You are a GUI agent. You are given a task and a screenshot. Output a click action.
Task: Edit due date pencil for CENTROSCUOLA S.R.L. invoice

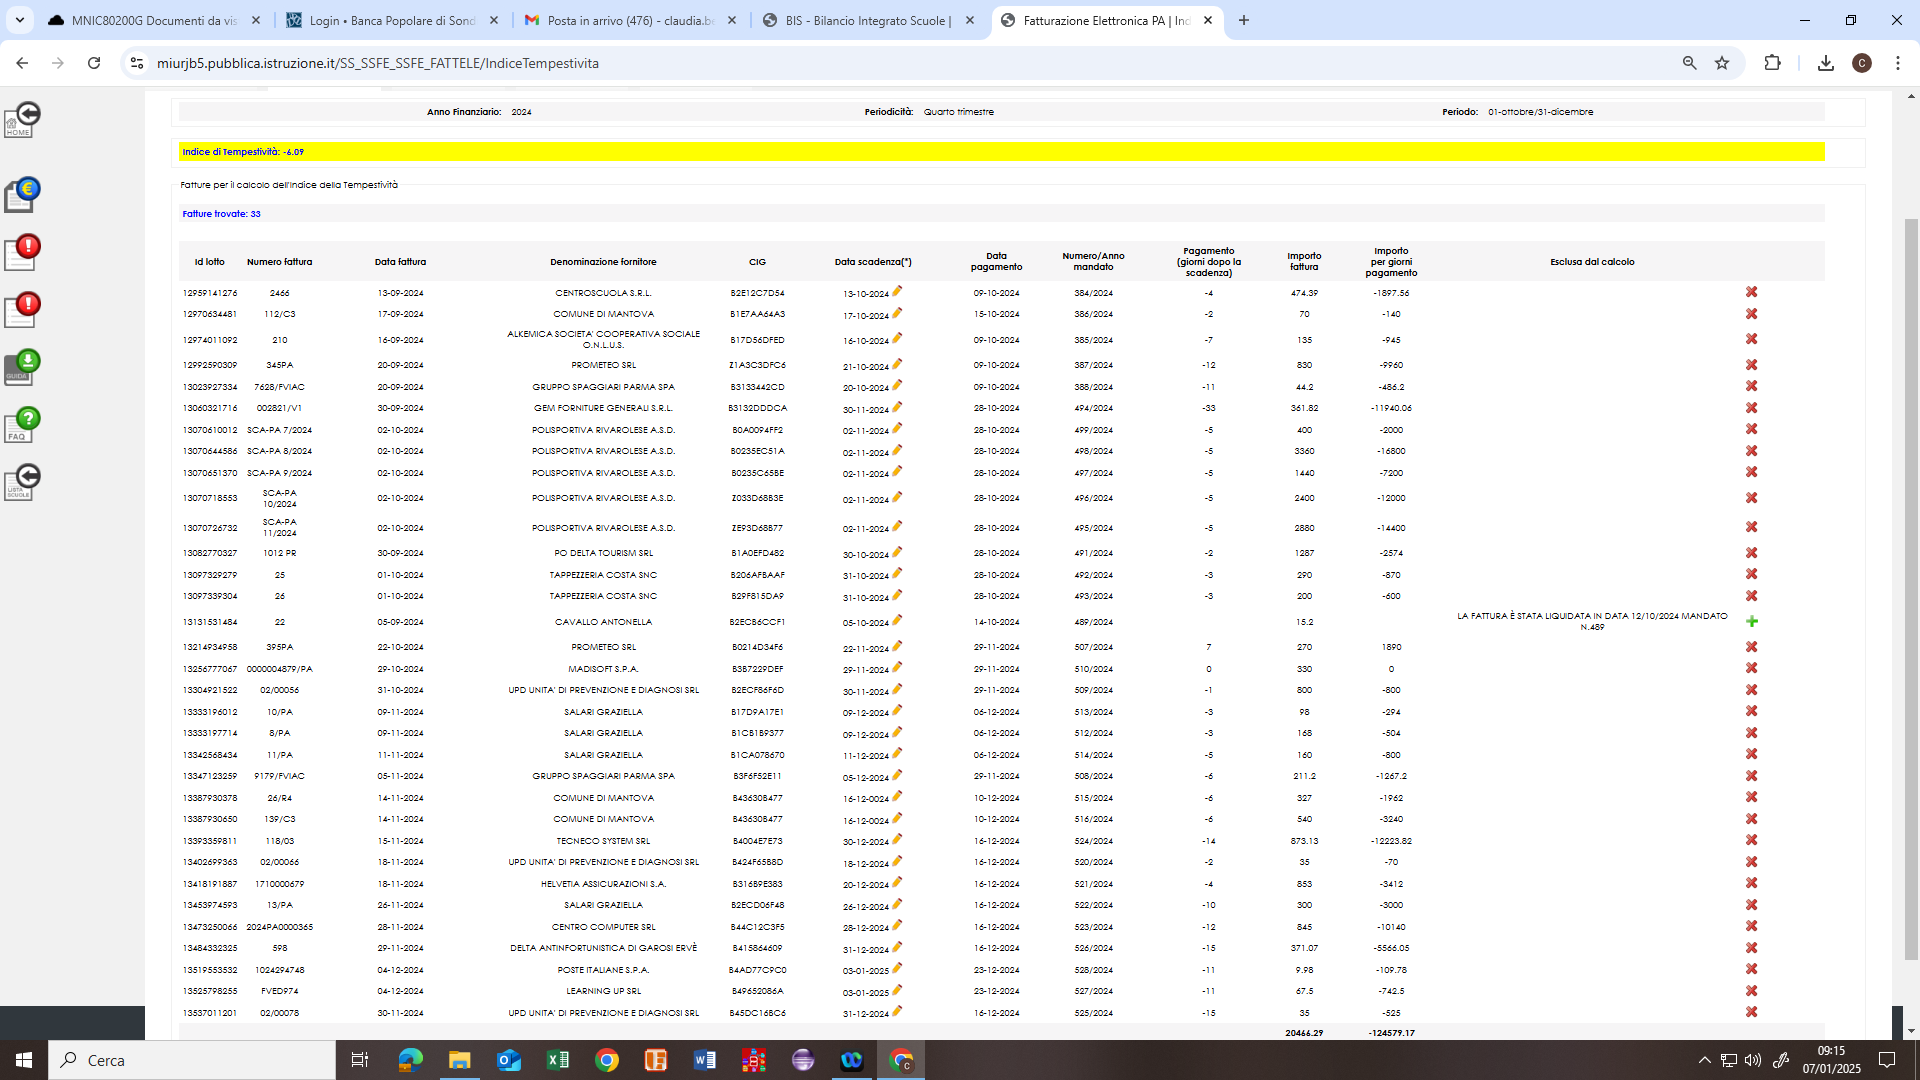click(x=897, y=291)
